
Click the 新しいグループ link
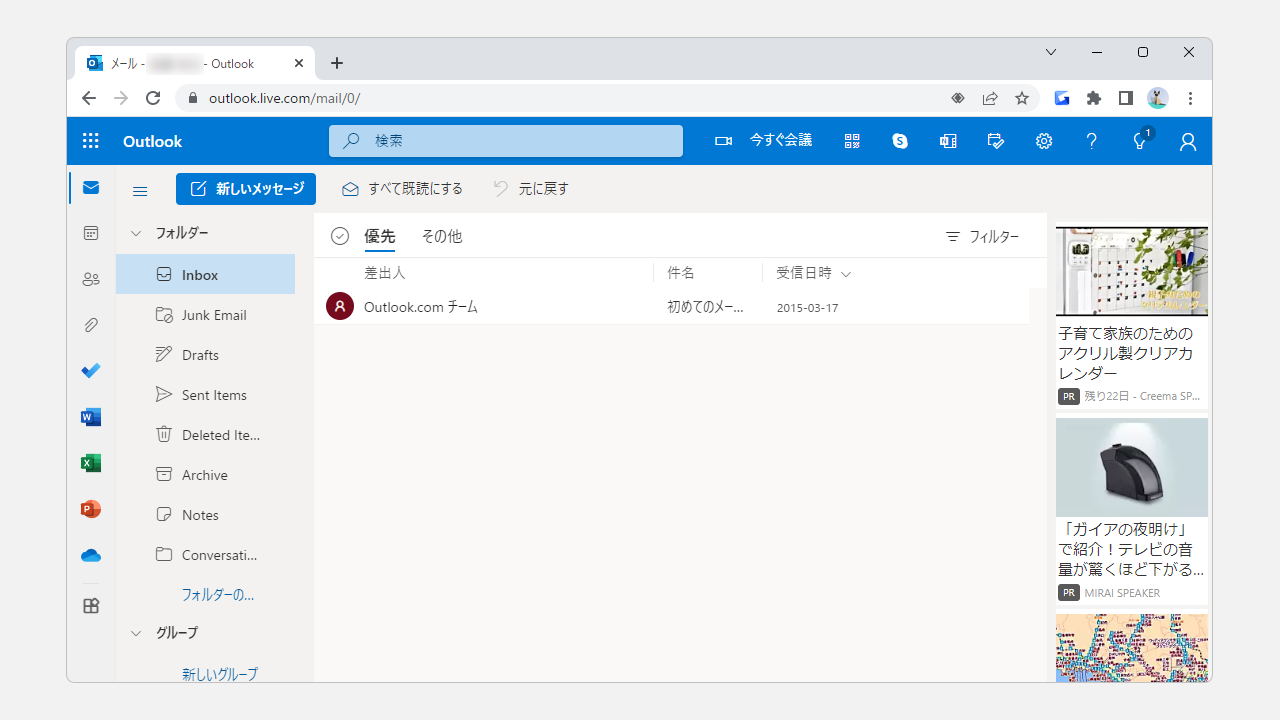(219, 674)
